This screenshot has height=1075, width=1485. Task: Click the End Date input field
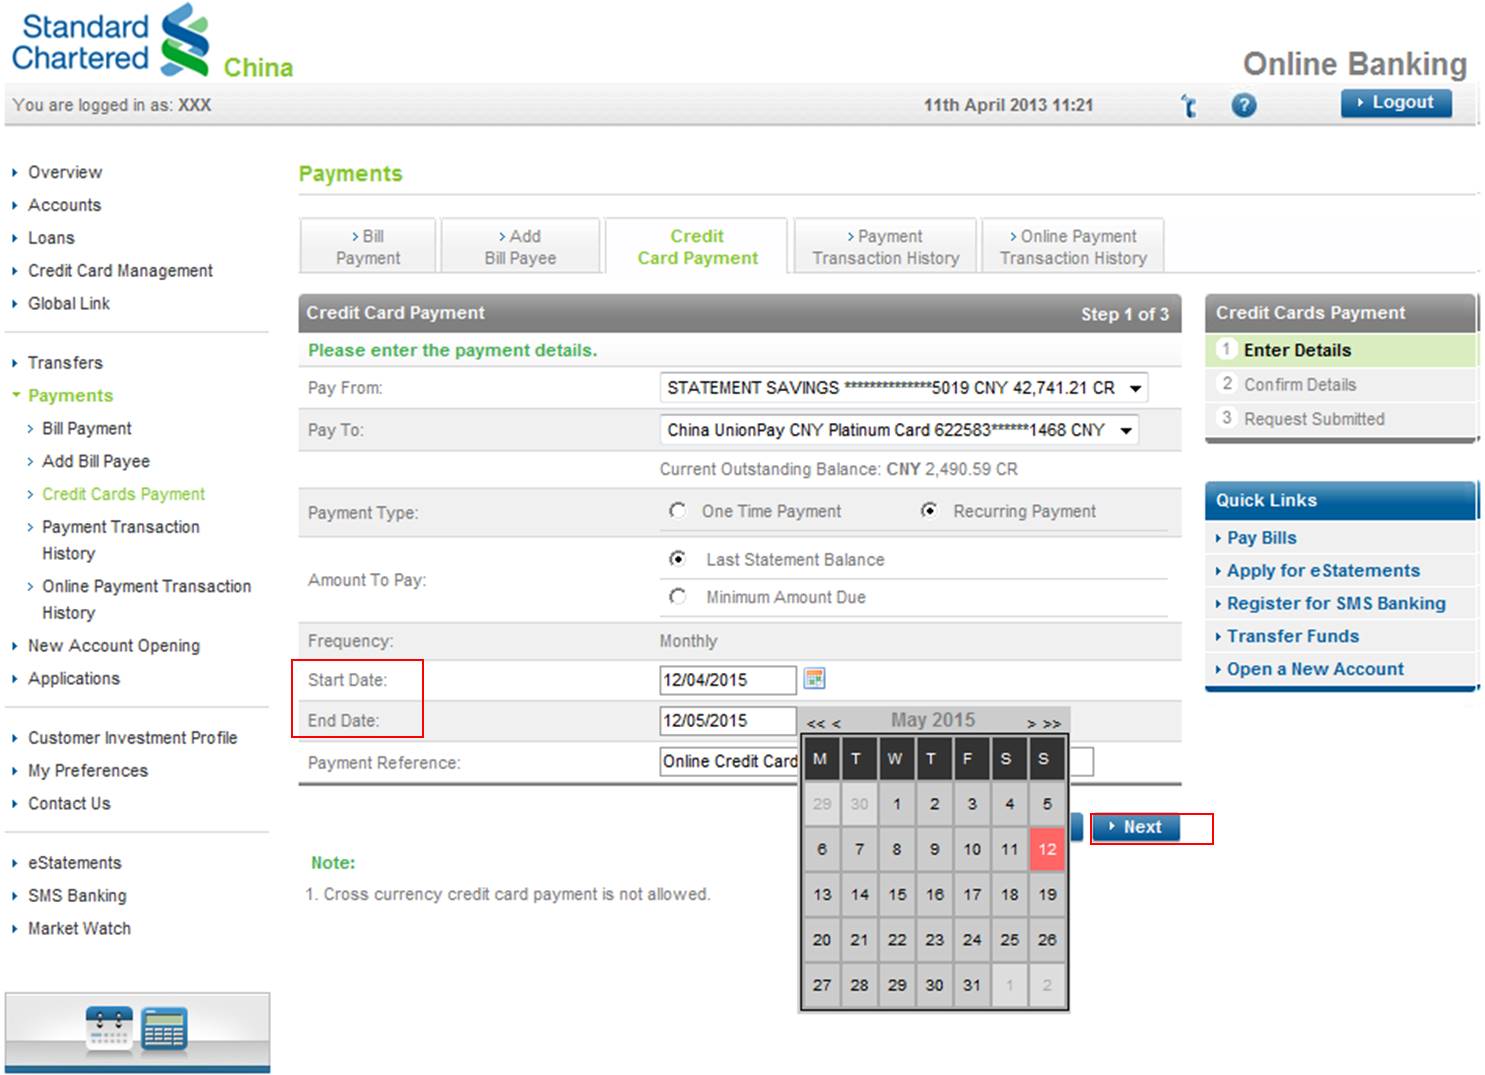728,720
